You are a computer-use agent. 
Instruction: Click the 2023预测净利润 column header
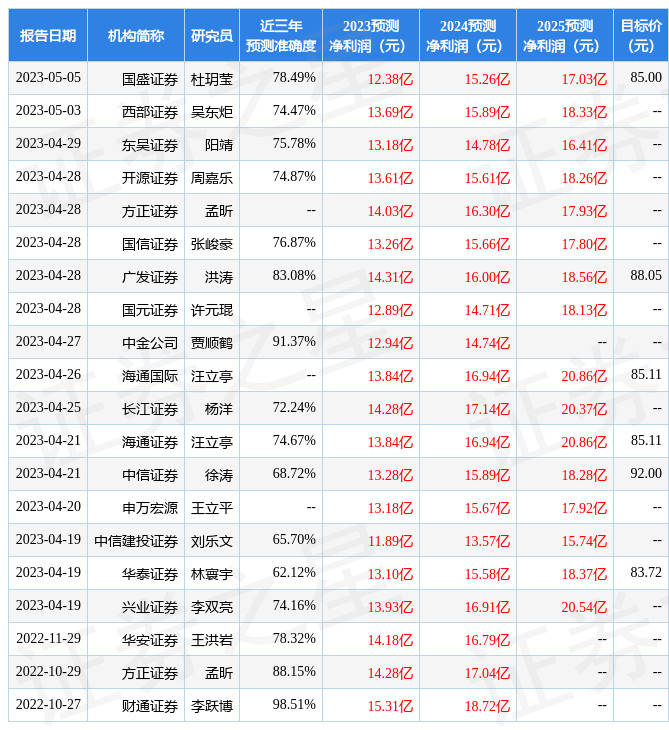coord(371,35)
